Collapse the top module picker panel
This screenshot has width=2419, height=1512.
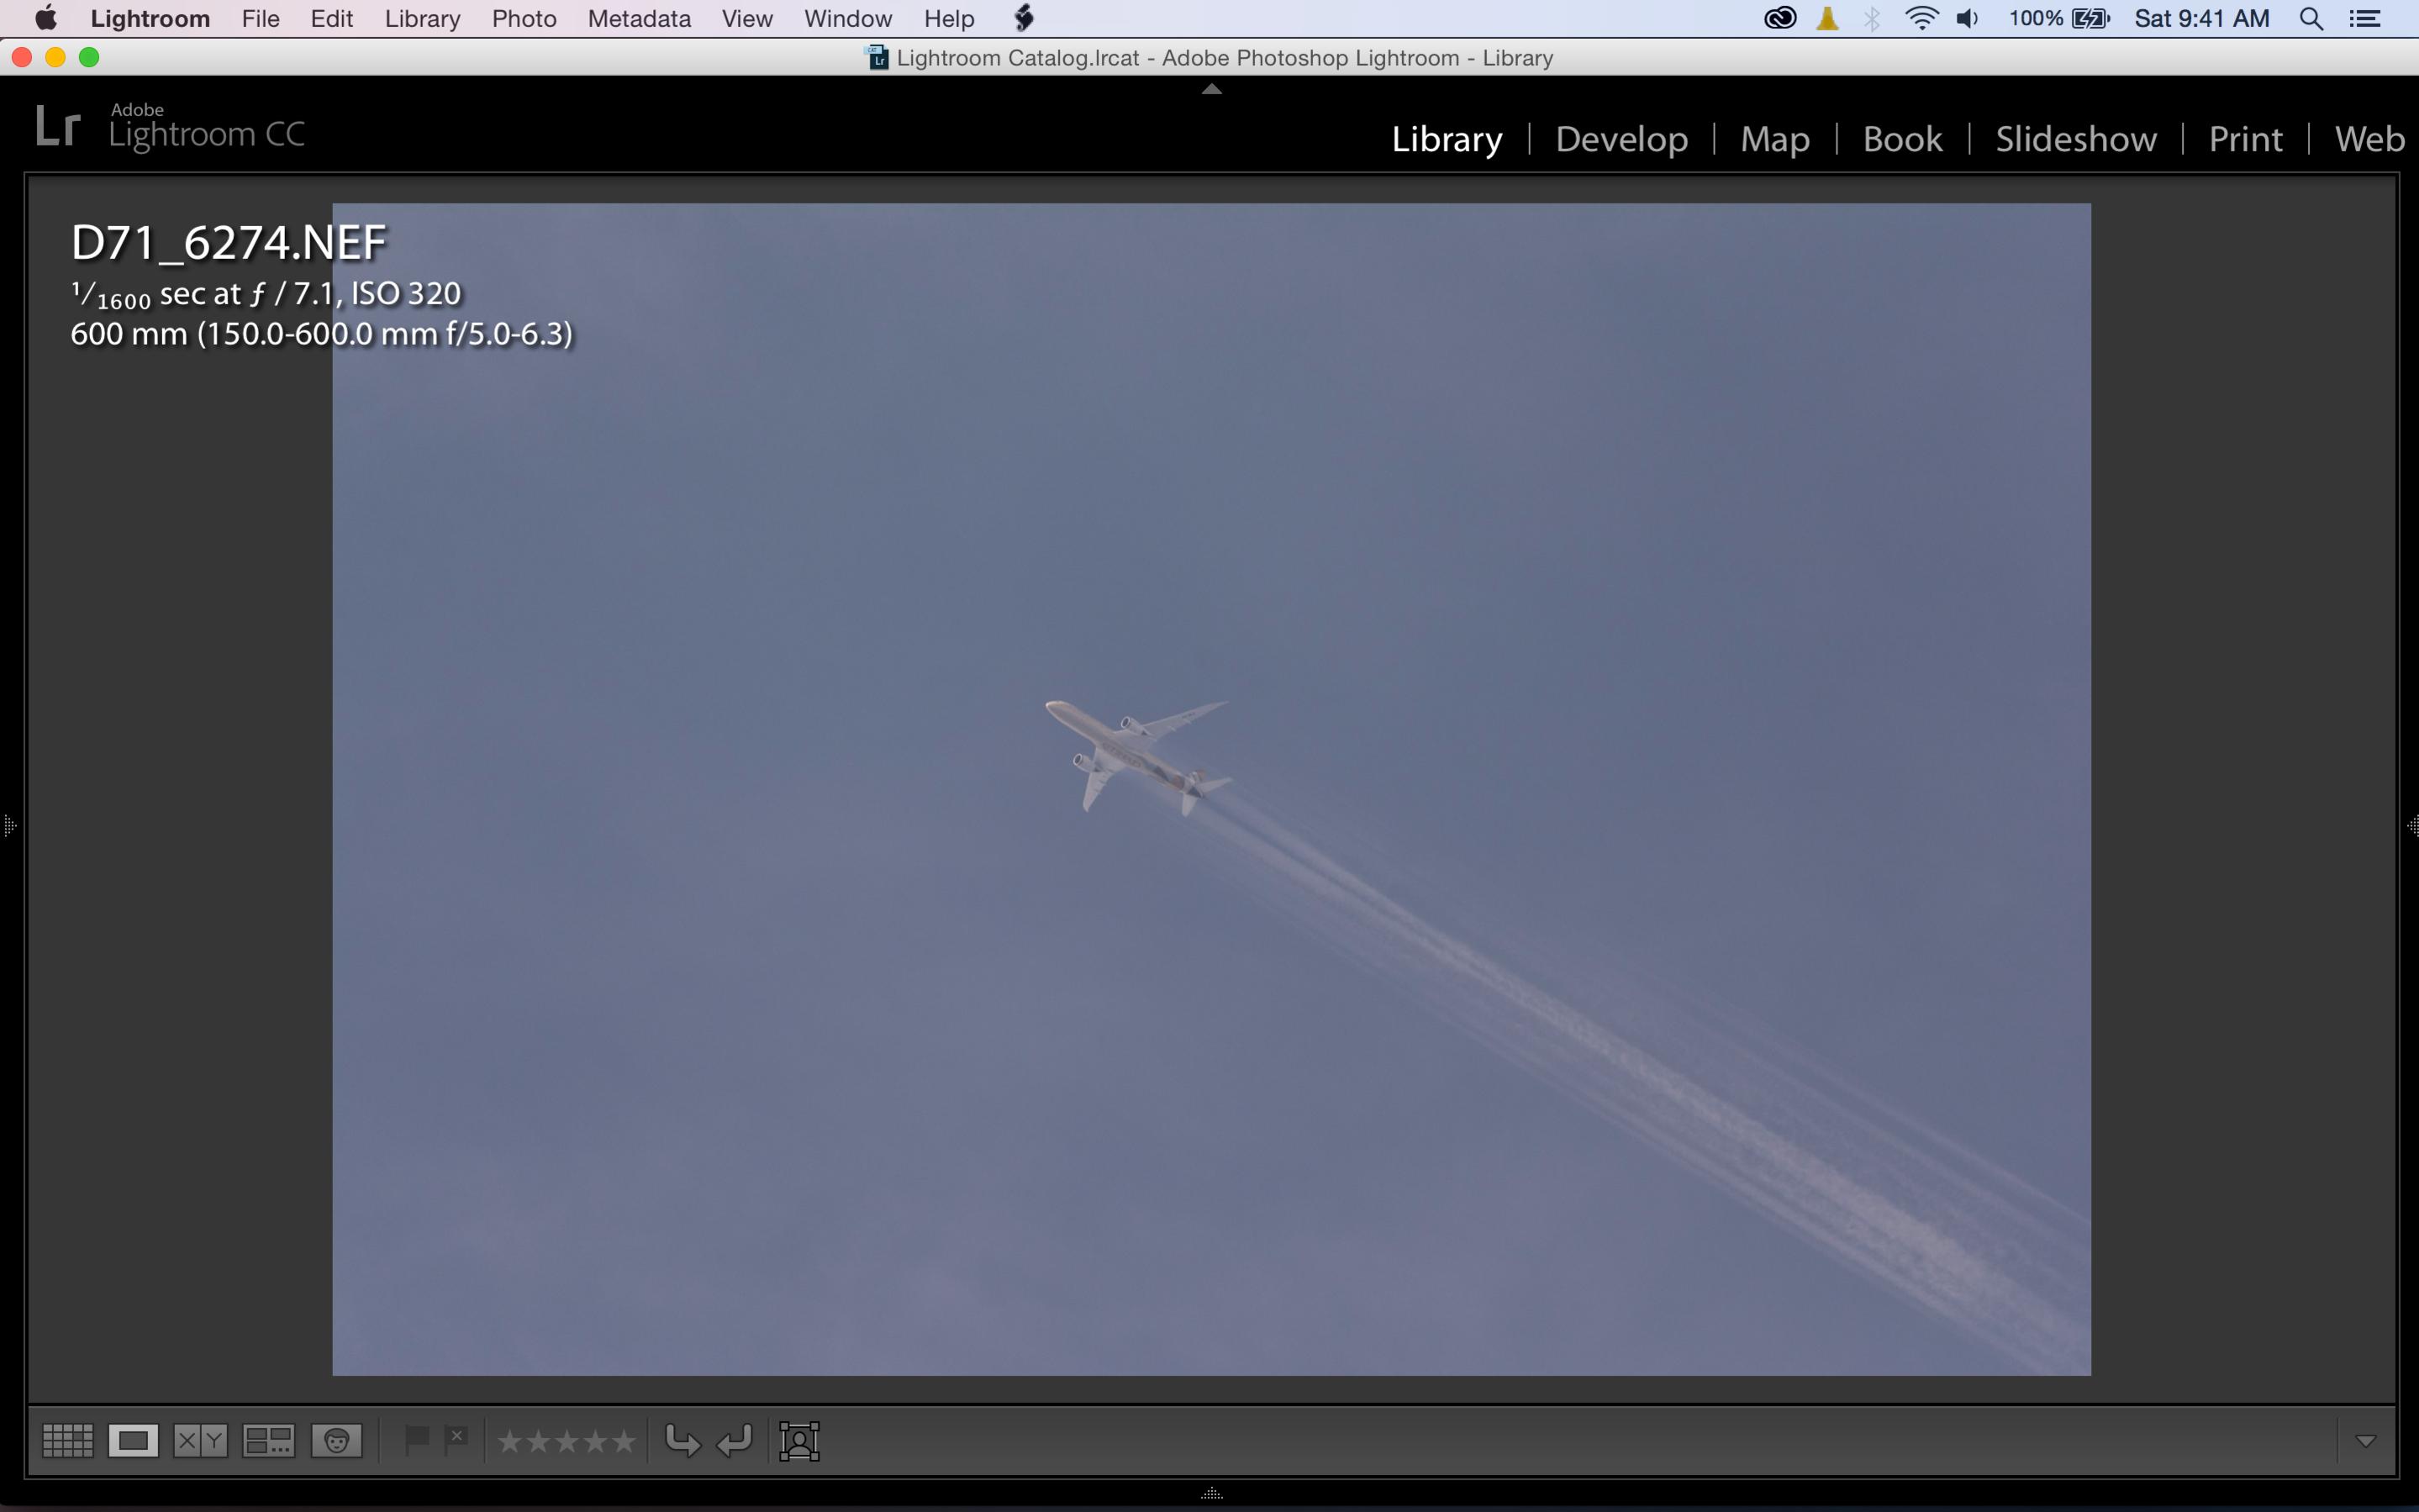1211,89
